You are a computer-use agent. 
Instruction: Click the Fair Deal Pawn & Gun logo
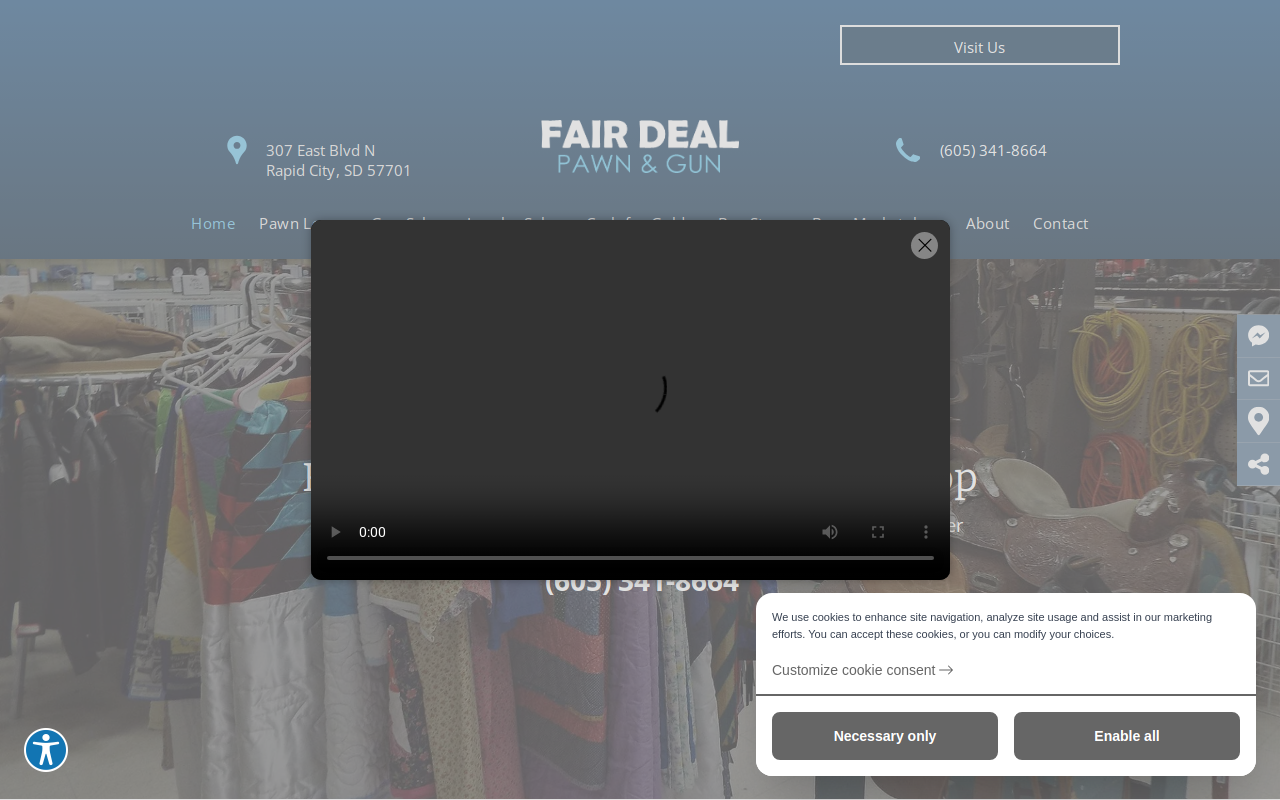[x=640, y=147]
